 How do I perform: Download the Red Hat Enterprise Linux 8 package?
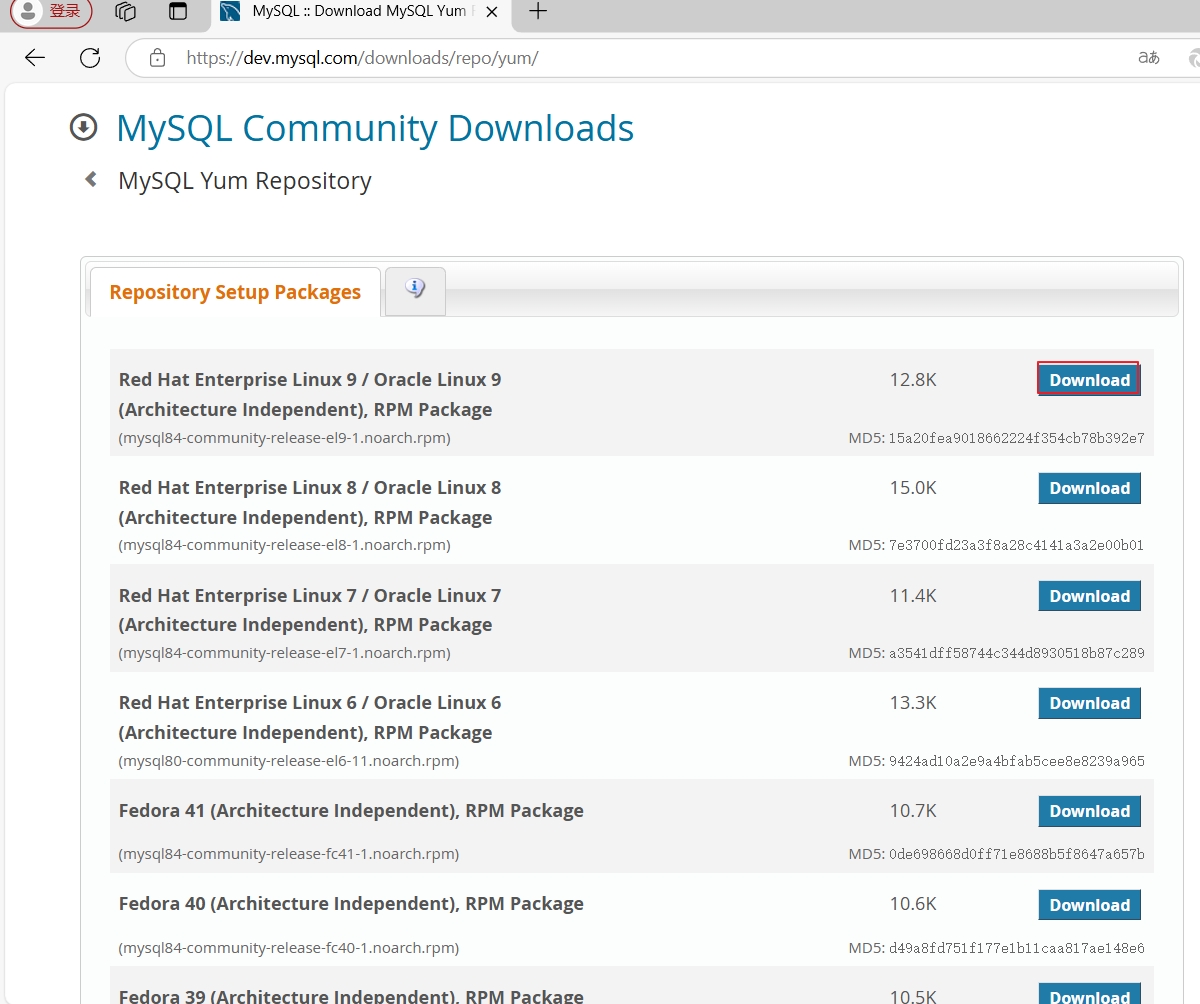click(x=1089, y=488)
